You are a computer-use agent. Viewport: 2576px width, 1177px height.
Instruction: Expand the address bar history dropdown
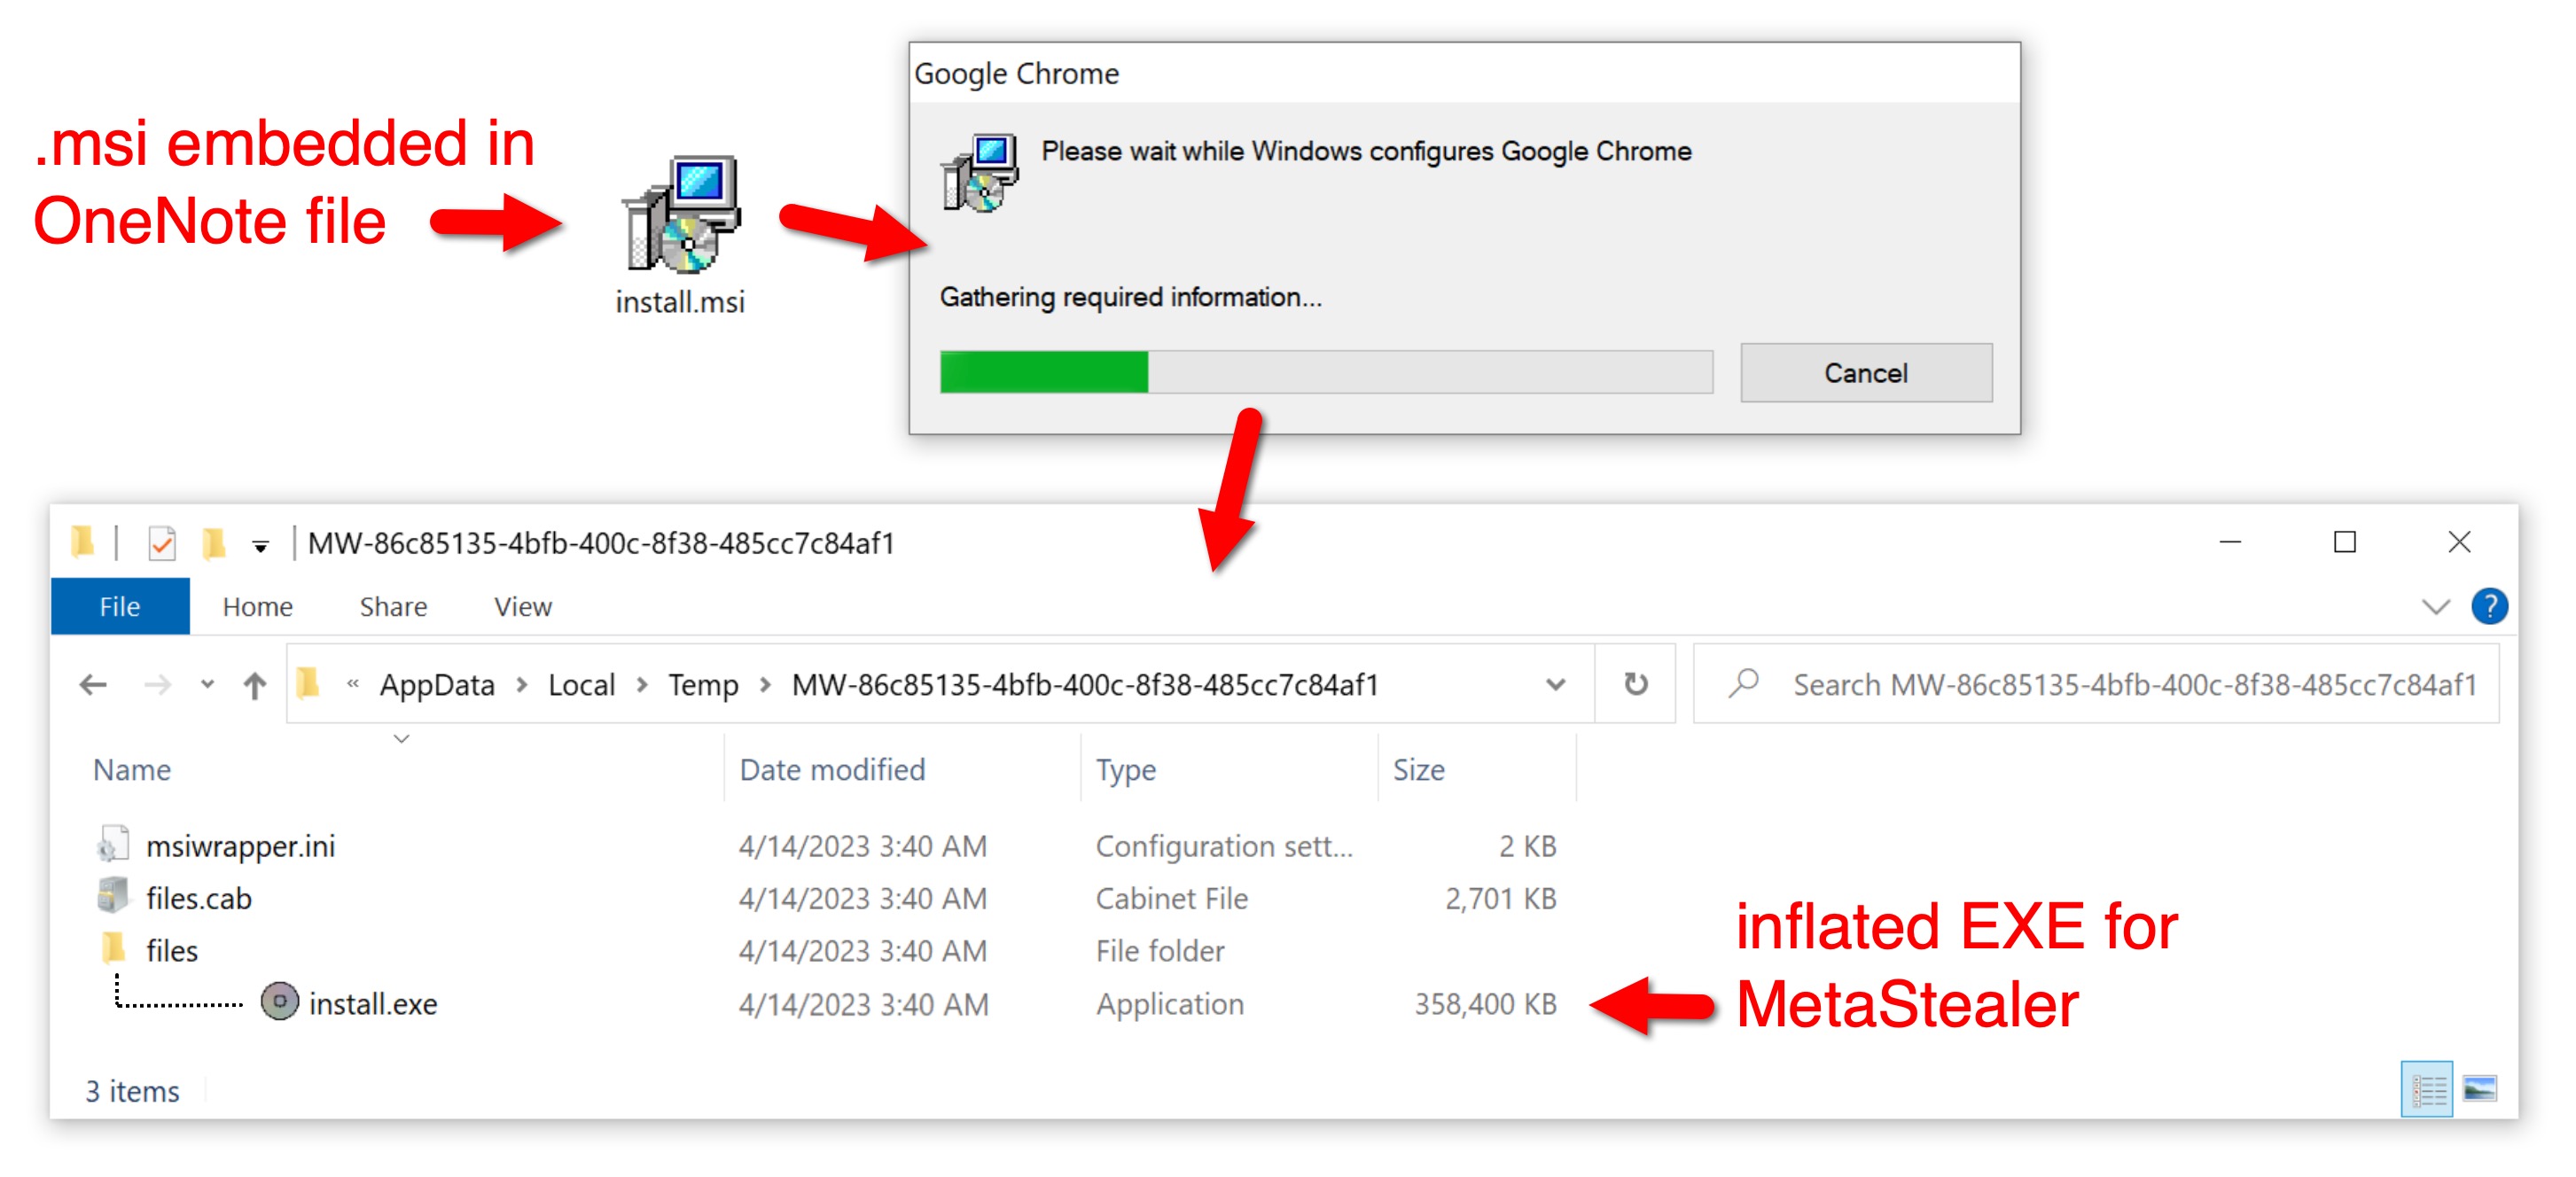pyautogui.click(x=1554, y=685)
